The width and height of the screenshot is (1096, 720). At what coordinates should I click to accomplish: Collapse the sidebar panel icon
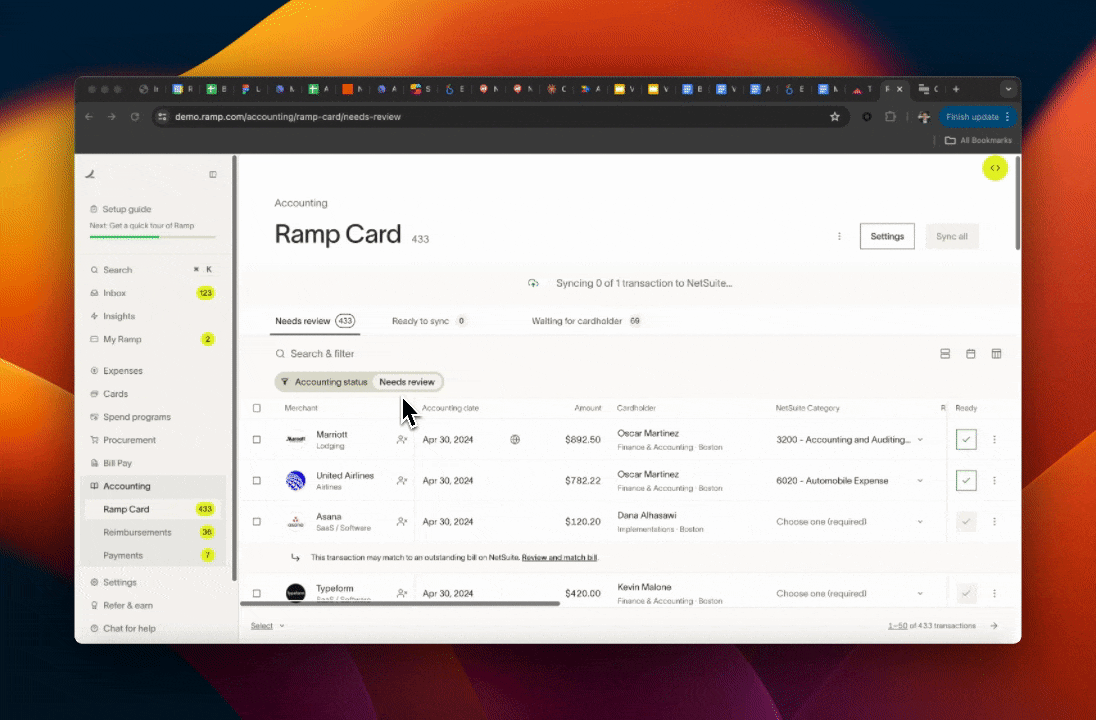point(213,175)
